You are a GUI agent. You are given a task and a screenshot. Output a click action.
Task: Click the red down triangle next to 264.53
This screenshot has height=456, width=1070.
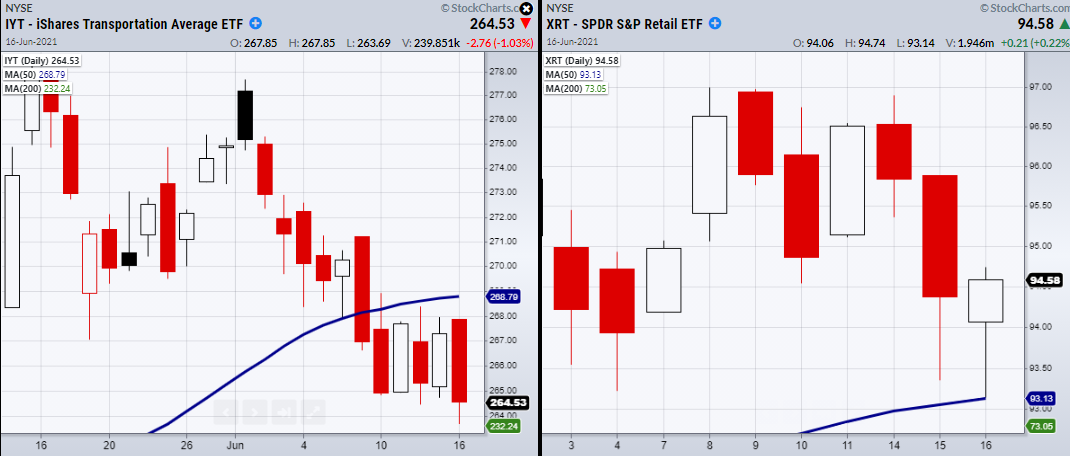click(x=524, y=25)
